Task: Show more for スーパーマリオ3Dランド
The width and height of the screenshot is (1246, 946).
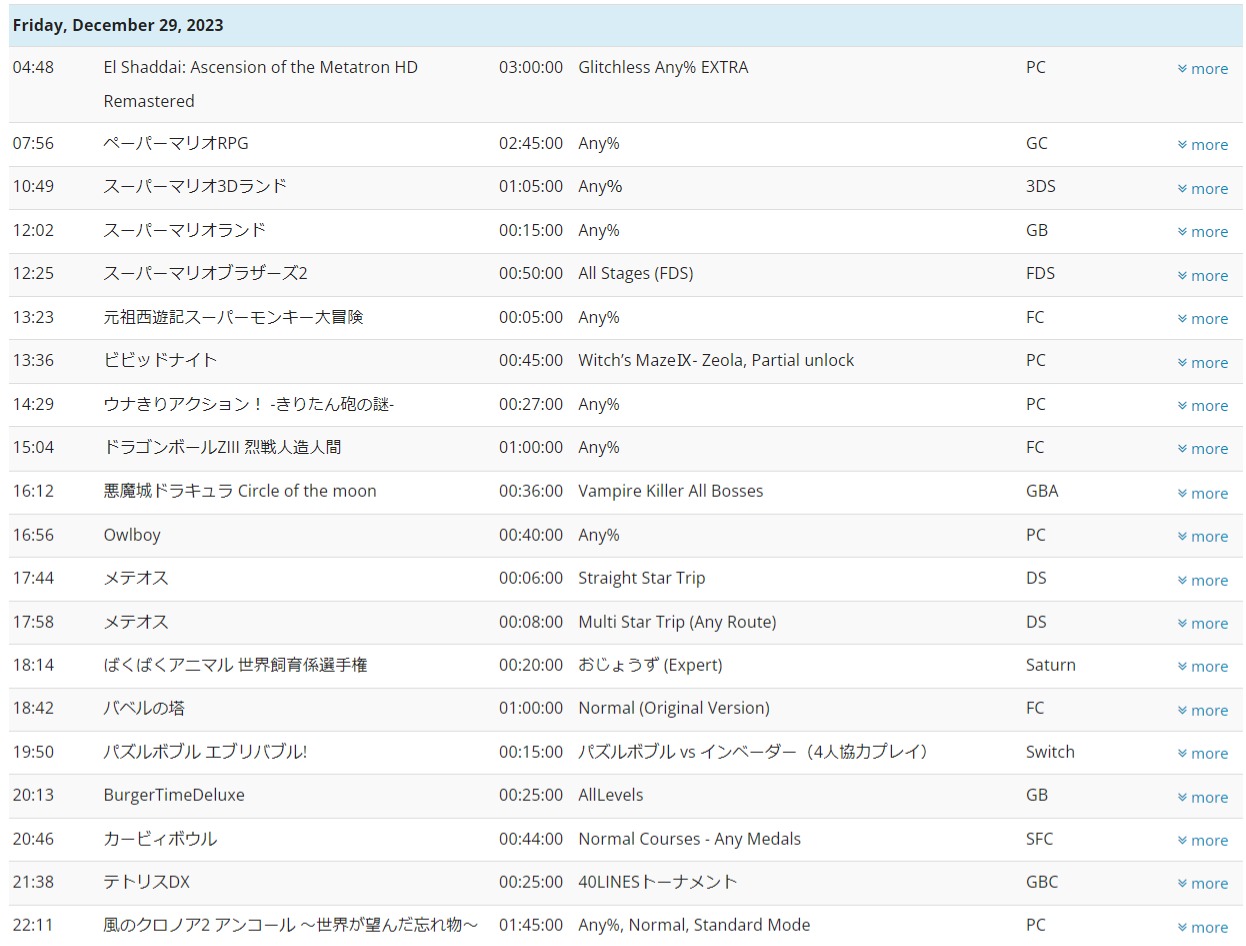Action: click(x=1202, y=189)
